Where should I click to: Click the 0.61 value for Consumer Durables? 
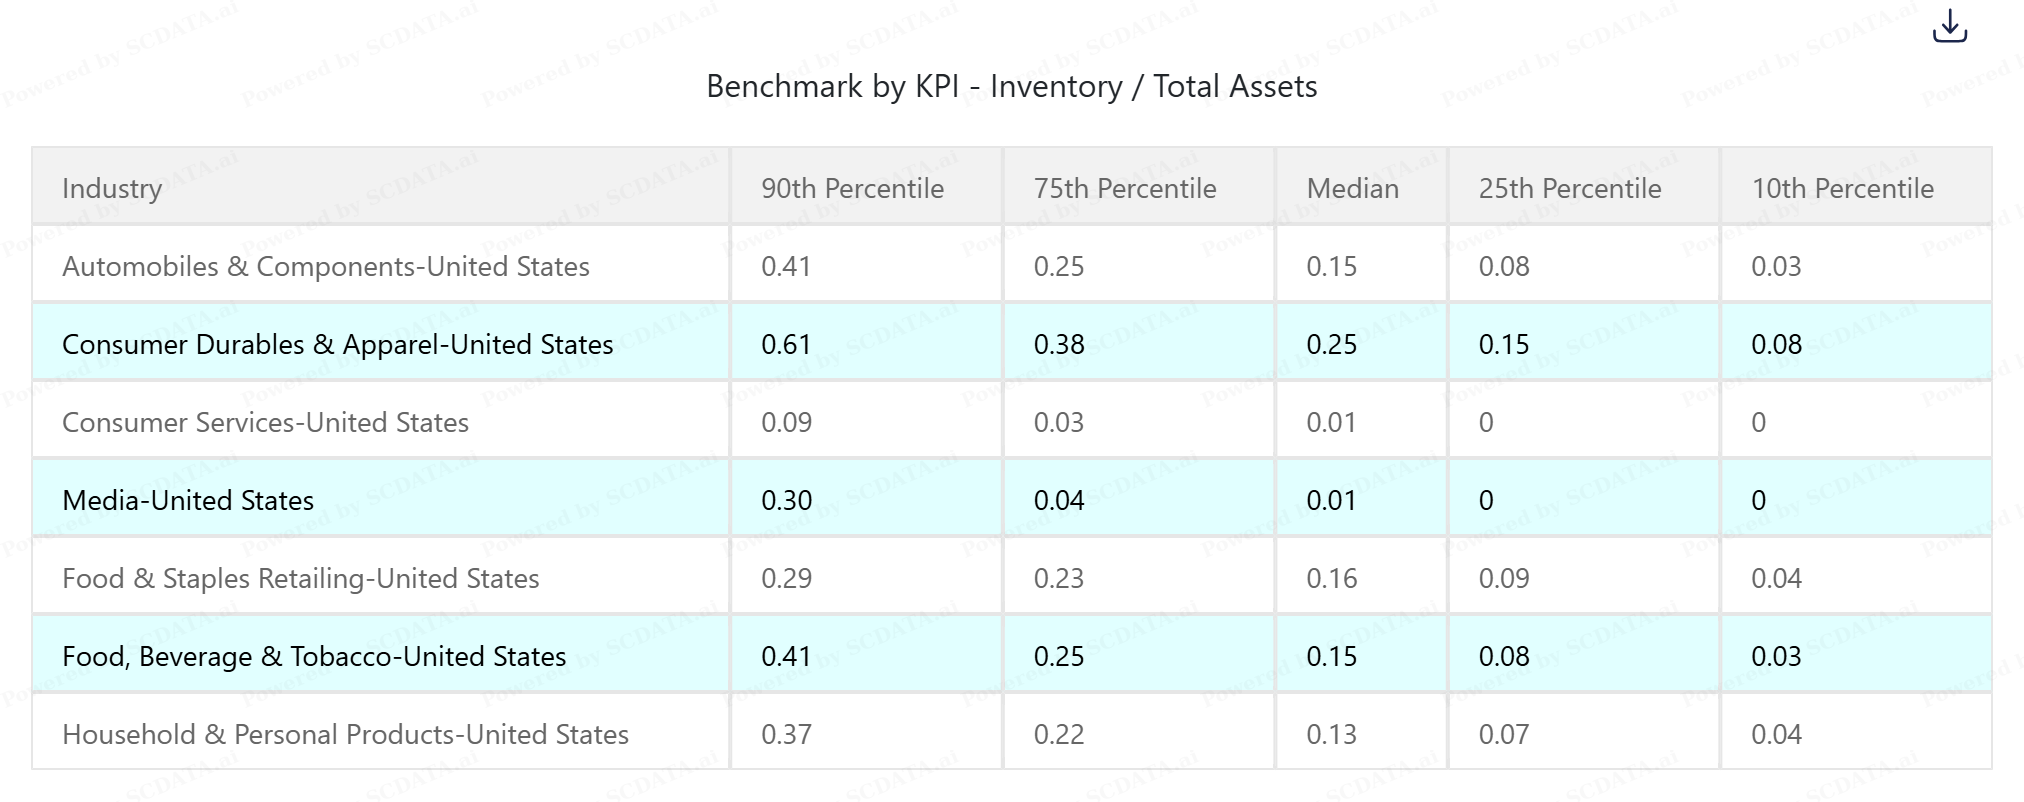(786, 344)
